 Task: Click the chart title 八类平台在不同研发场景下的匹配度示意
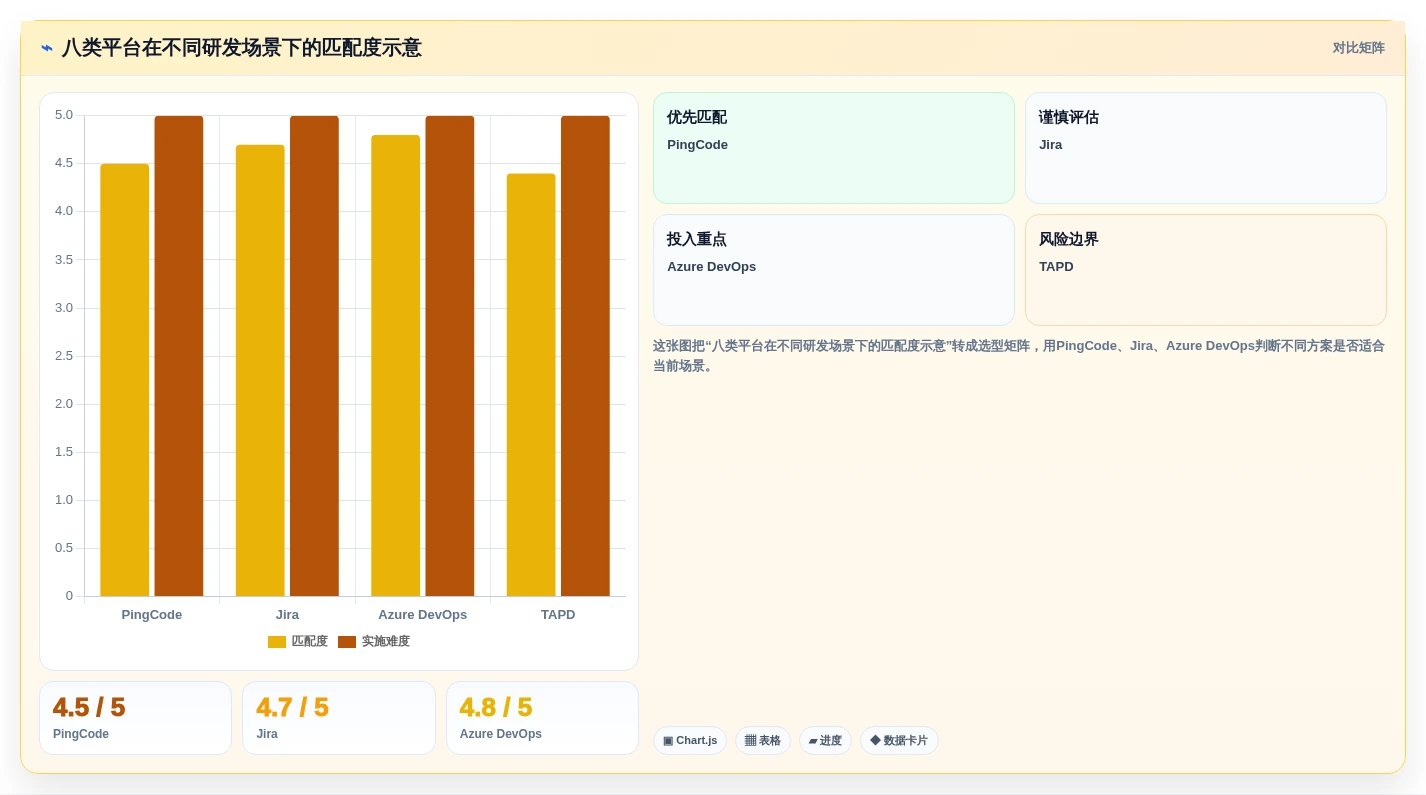(x=242, y=48)
